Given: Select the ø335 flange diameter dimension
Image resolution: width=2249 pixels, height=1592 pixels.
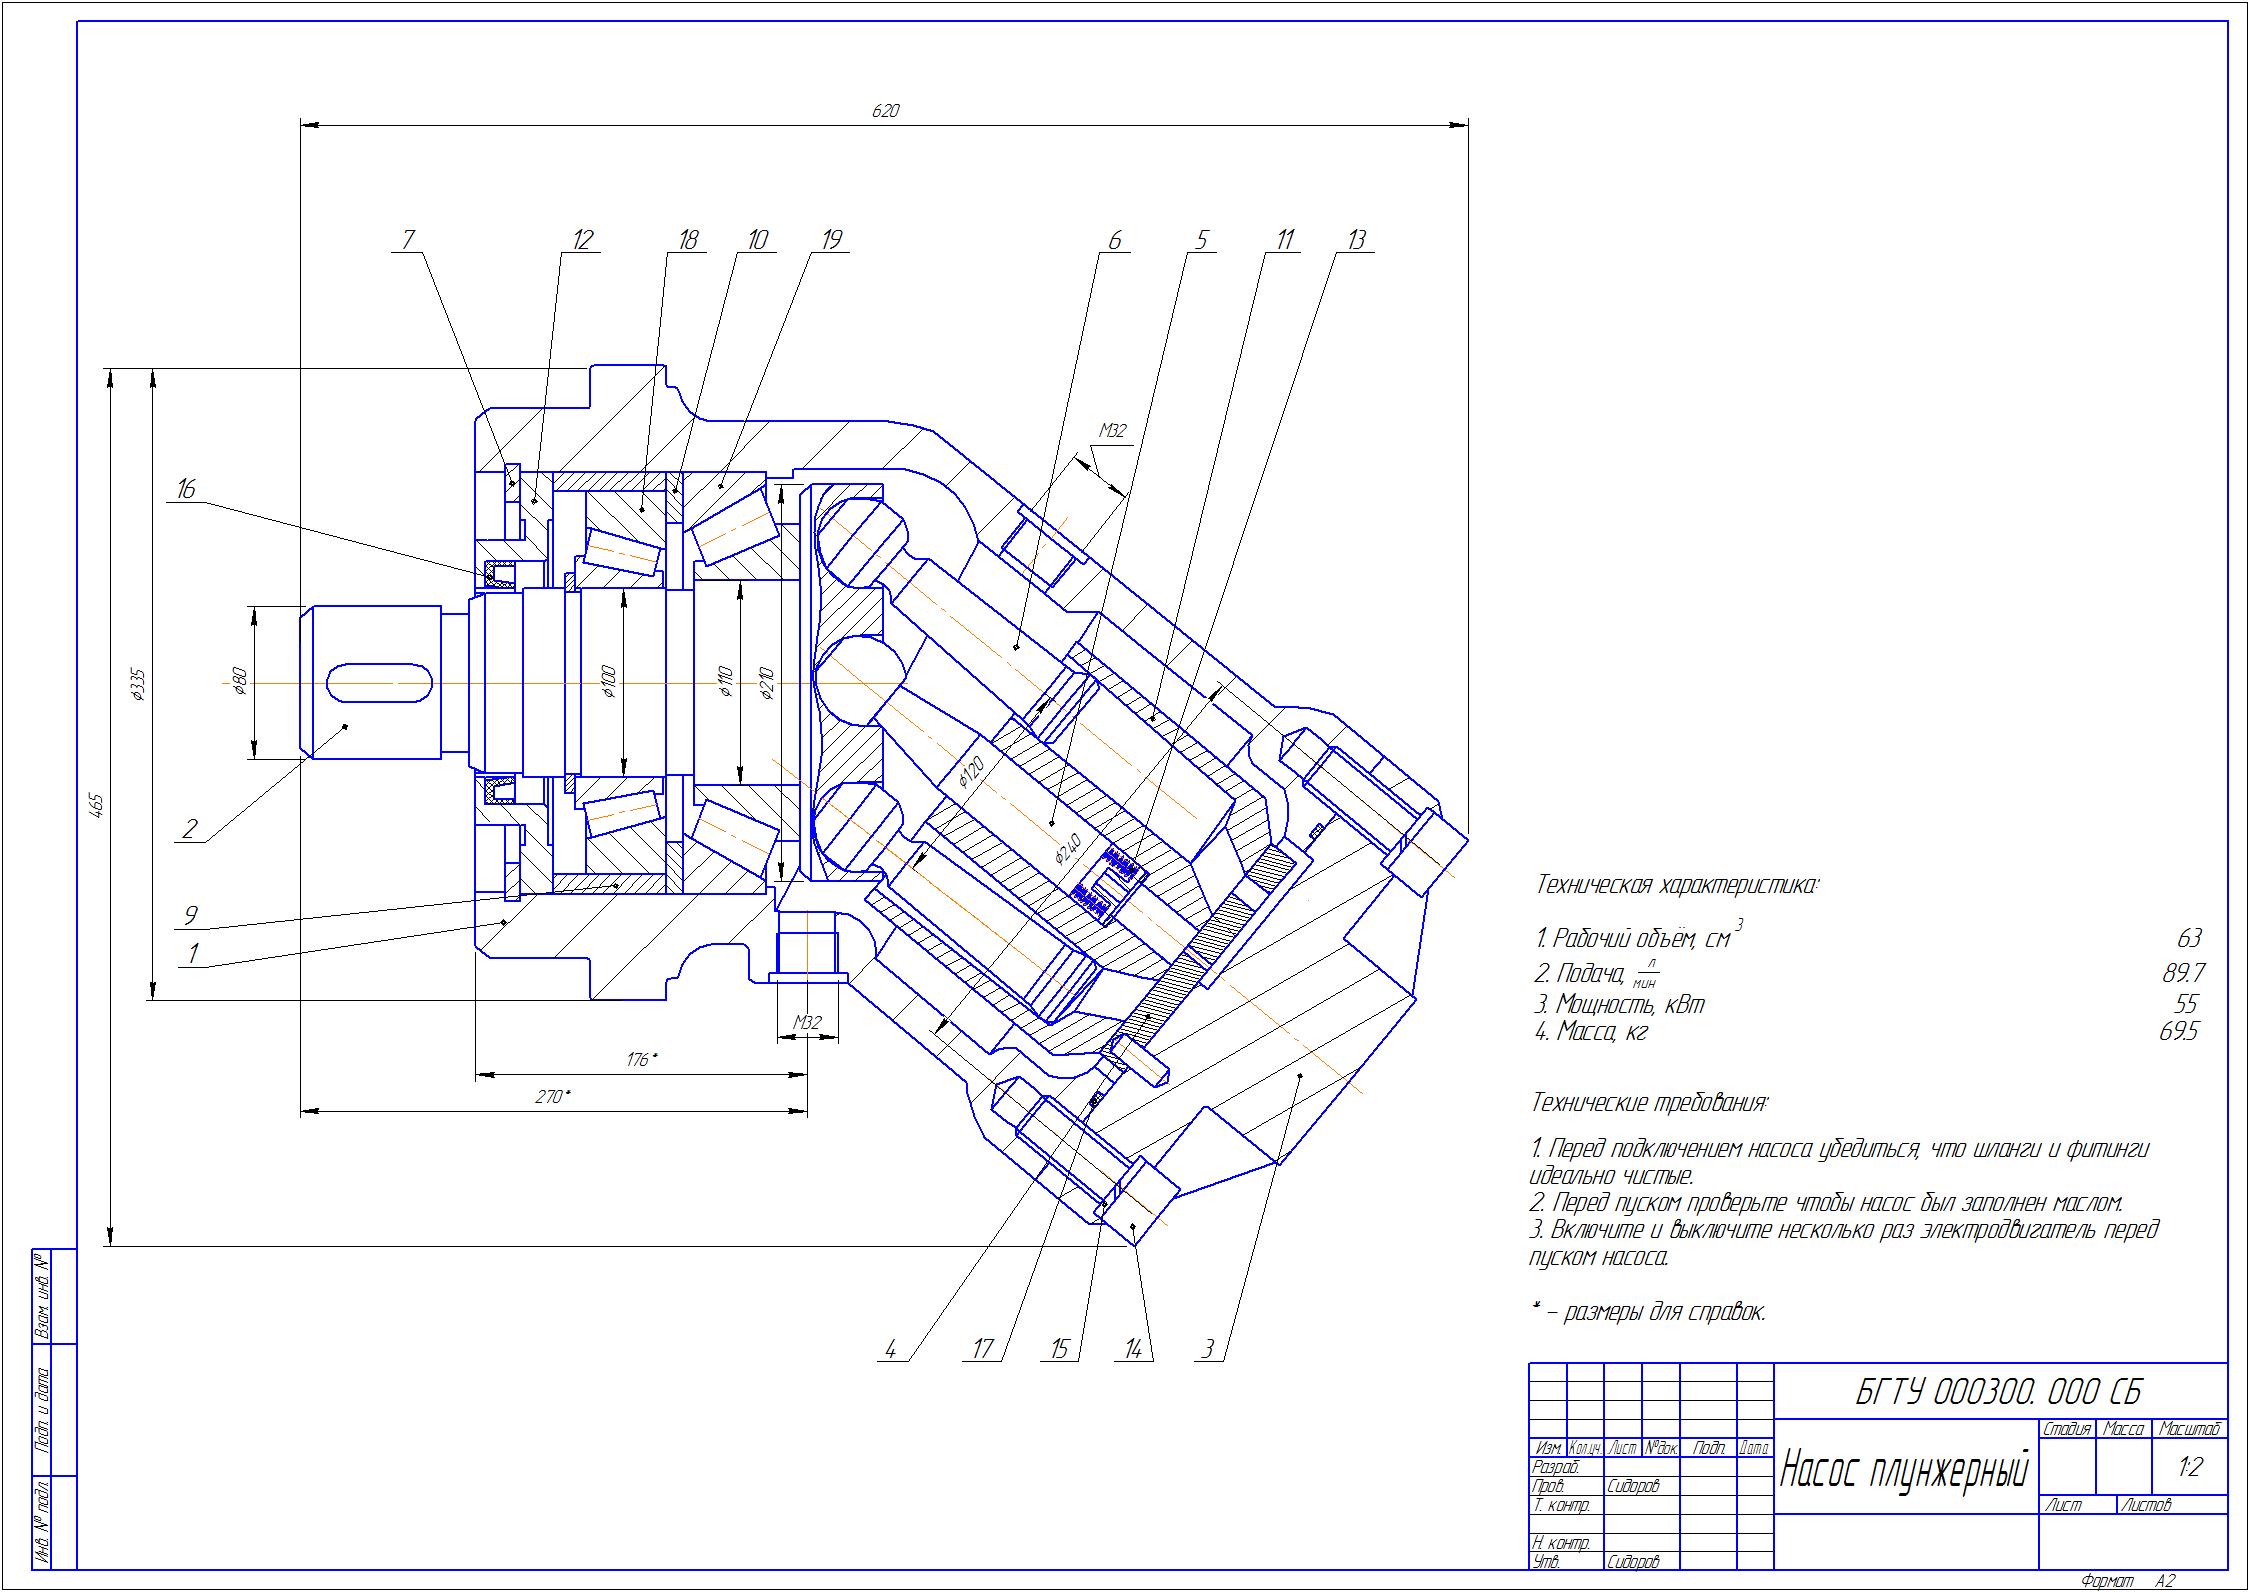Looking at the screenshot, I should [138, 685].
